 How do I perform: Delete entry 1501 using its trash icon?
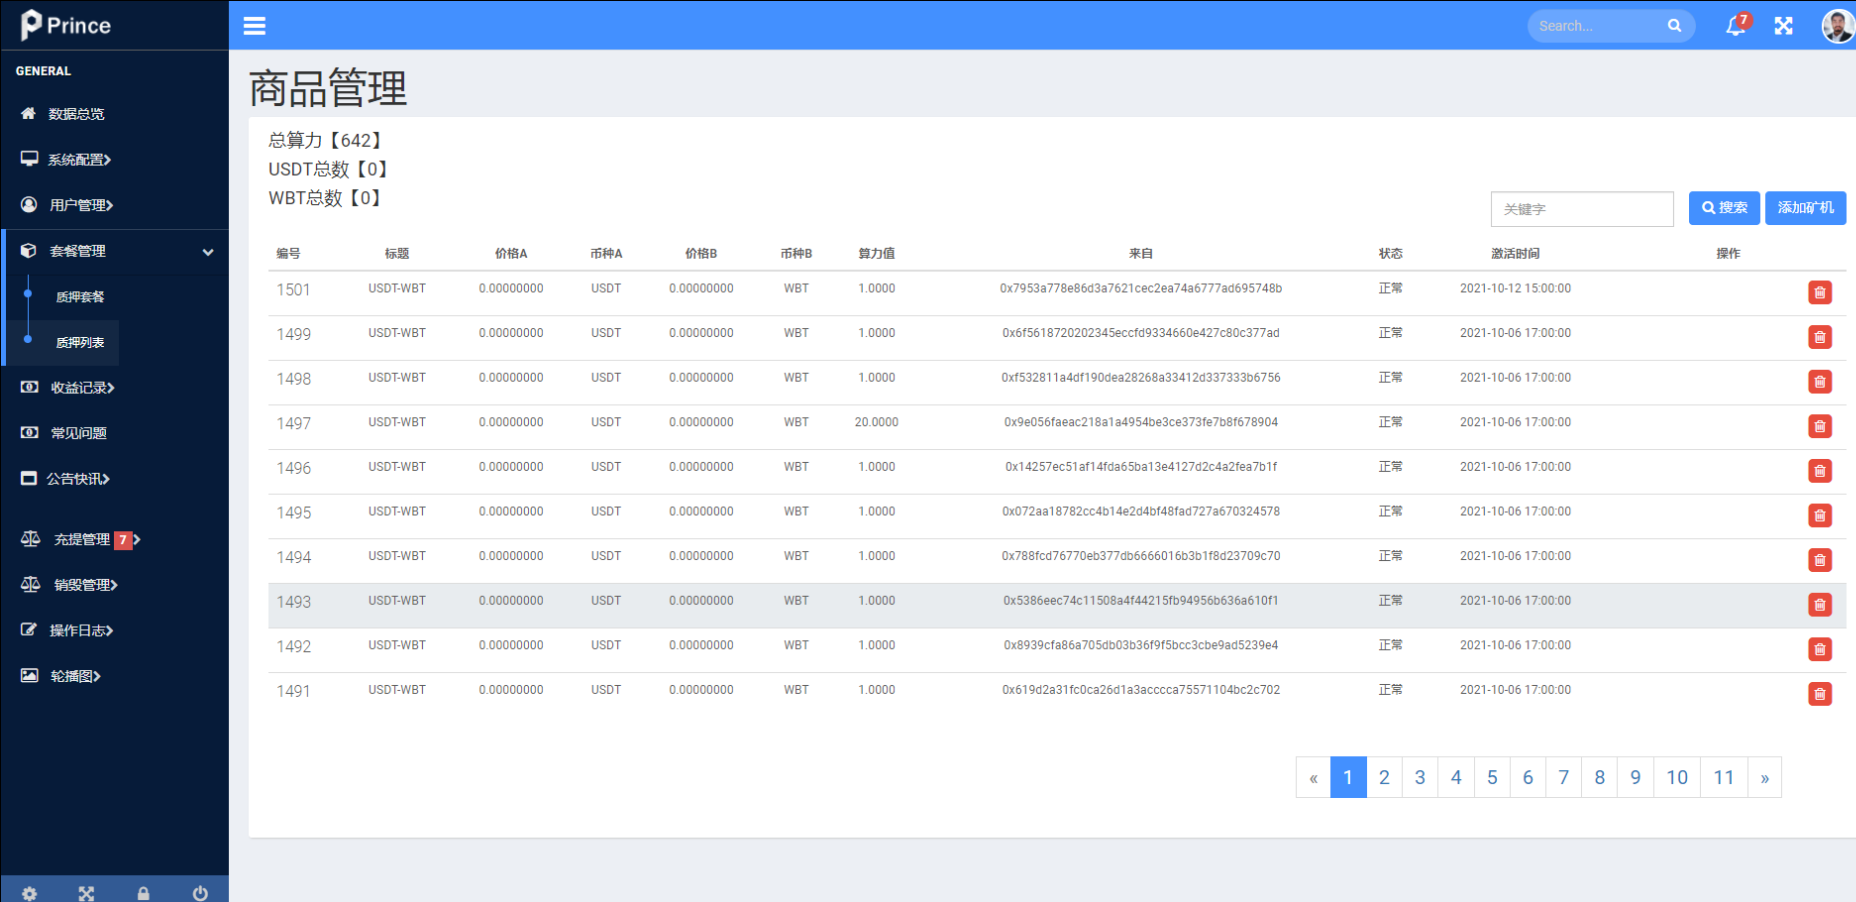pos(1820,292)
